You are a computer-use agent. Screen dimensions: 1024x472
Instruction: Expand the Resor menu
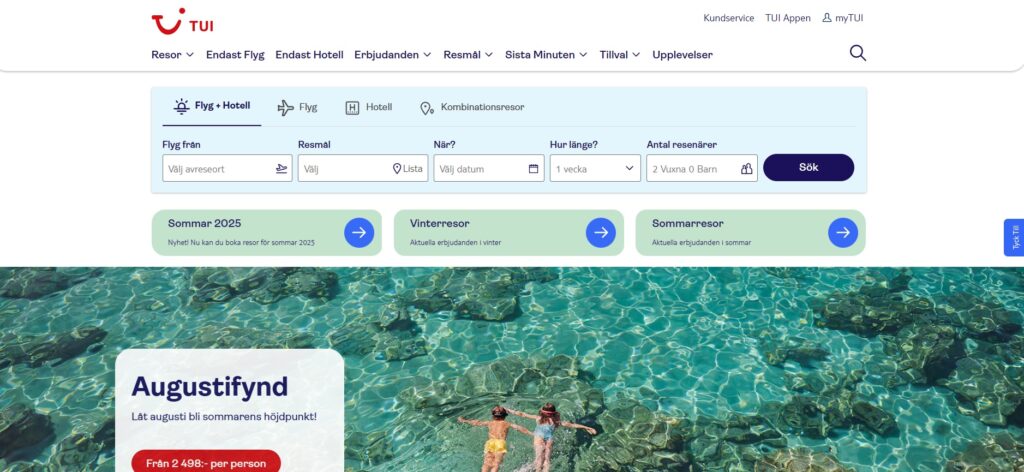click(172, 55)
